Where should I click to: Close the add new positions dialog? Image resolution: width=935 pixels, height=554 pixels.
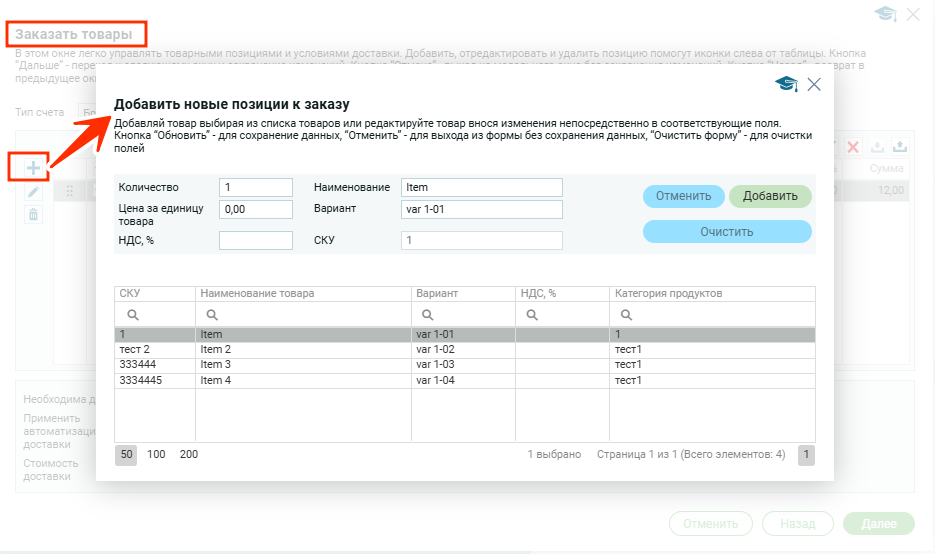pyautogui.click(x=814, y=85)
